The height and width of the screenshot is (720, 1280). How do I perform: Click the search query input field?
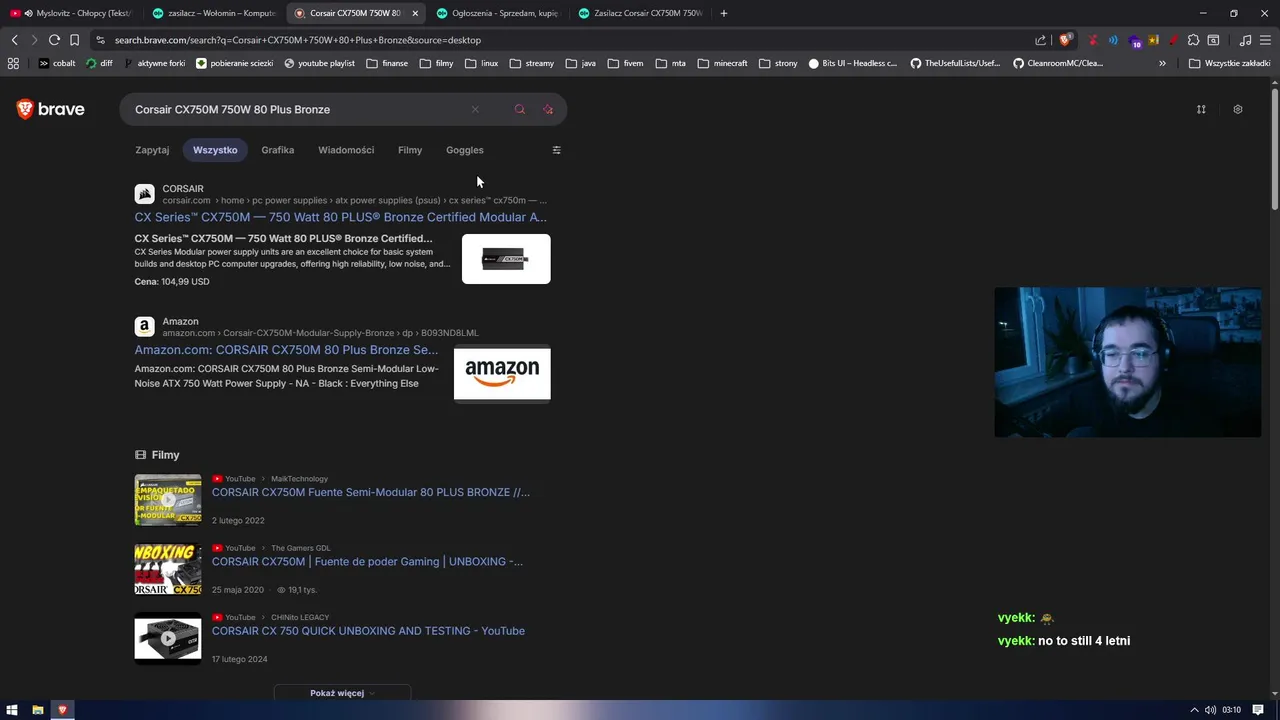pyautogui.click(x=300, y=109)
